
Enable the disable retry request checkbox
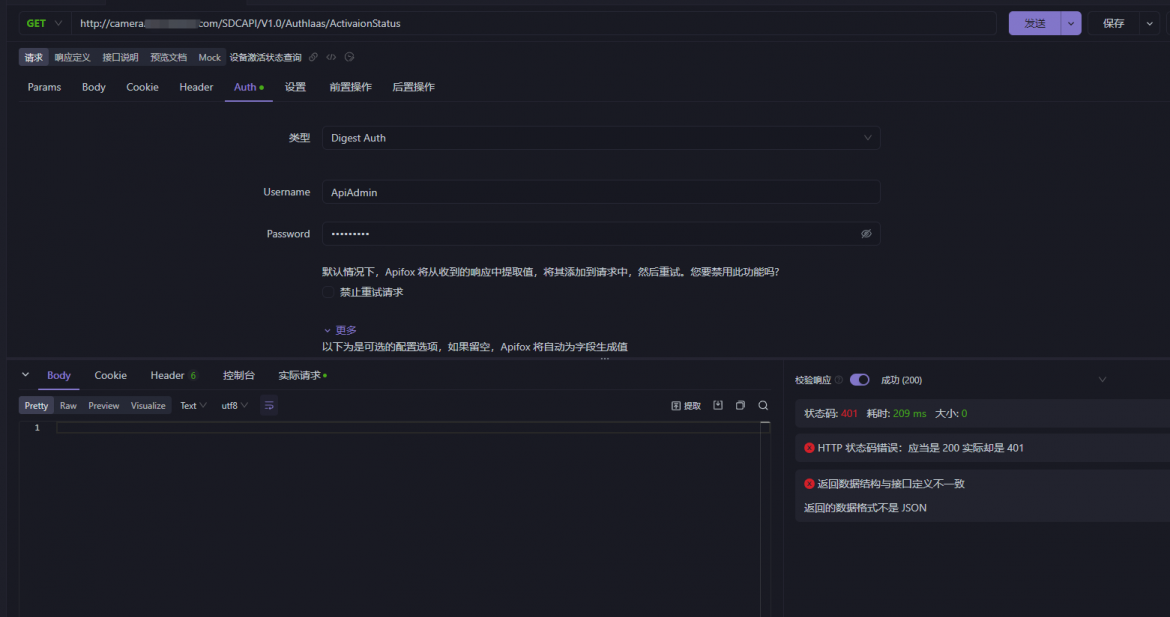328,292
